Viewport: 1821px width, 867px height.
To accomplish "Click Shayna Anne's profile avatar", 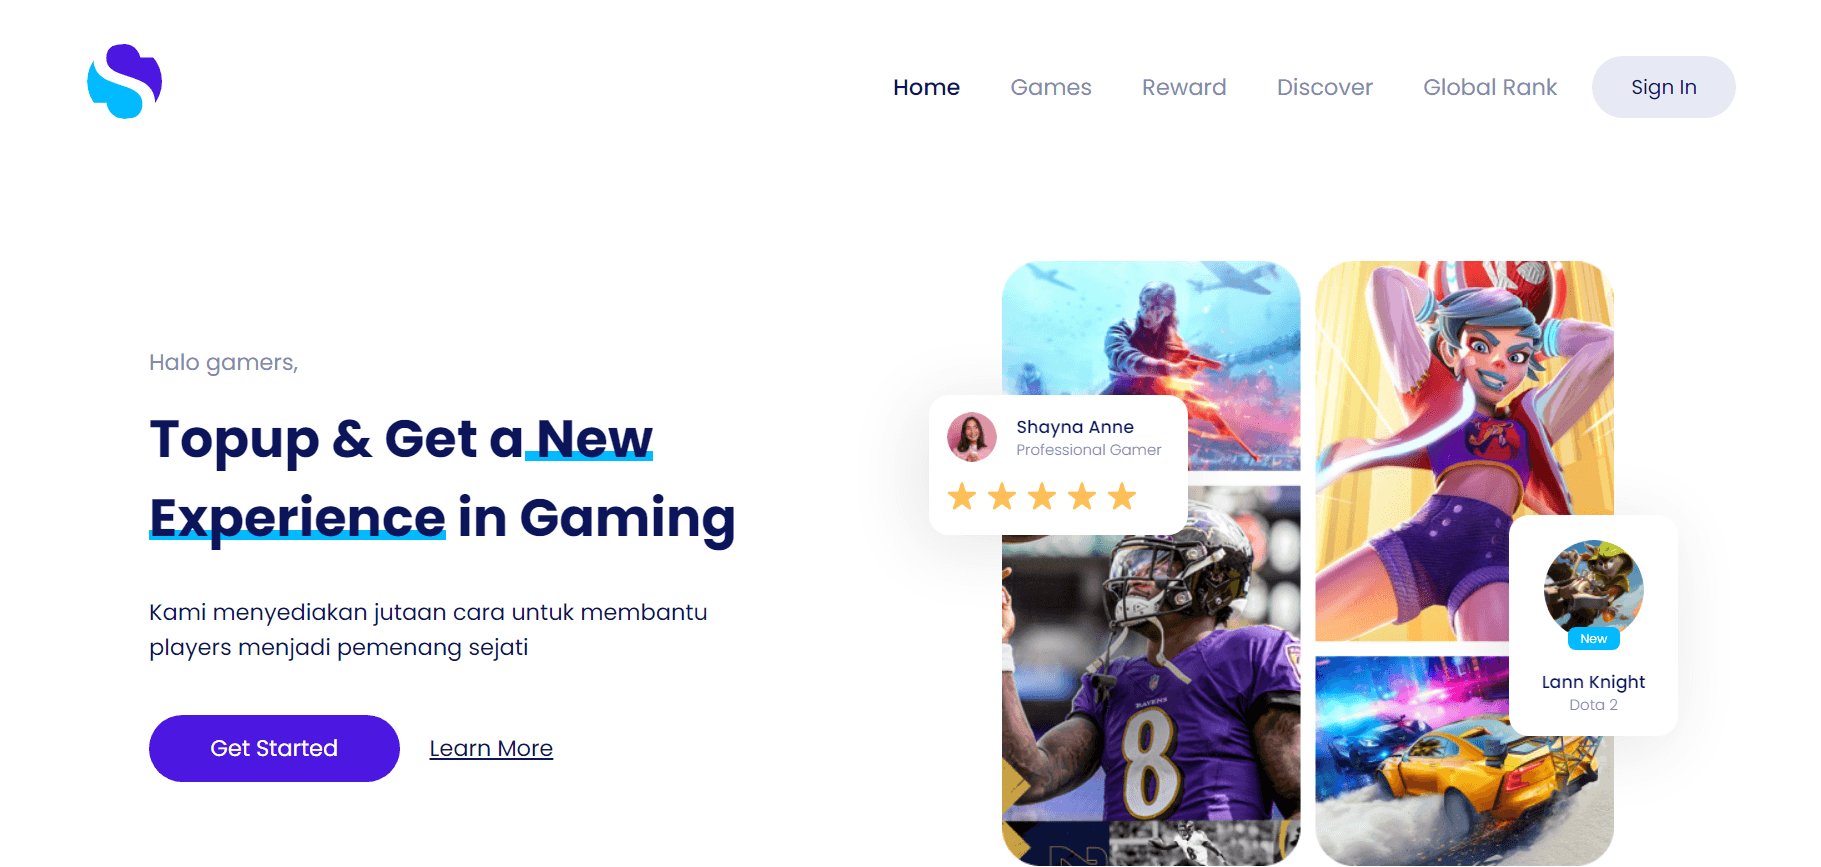I will pos(972,437).
